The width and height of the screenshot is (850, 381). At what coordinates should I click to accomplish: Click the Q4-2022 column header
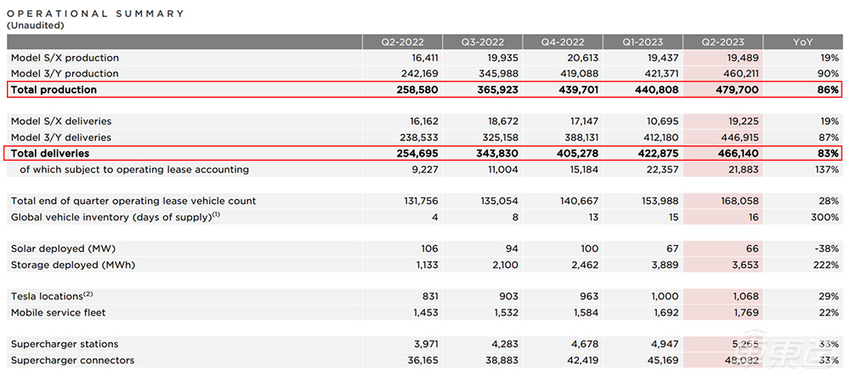[x=563, y=42]
